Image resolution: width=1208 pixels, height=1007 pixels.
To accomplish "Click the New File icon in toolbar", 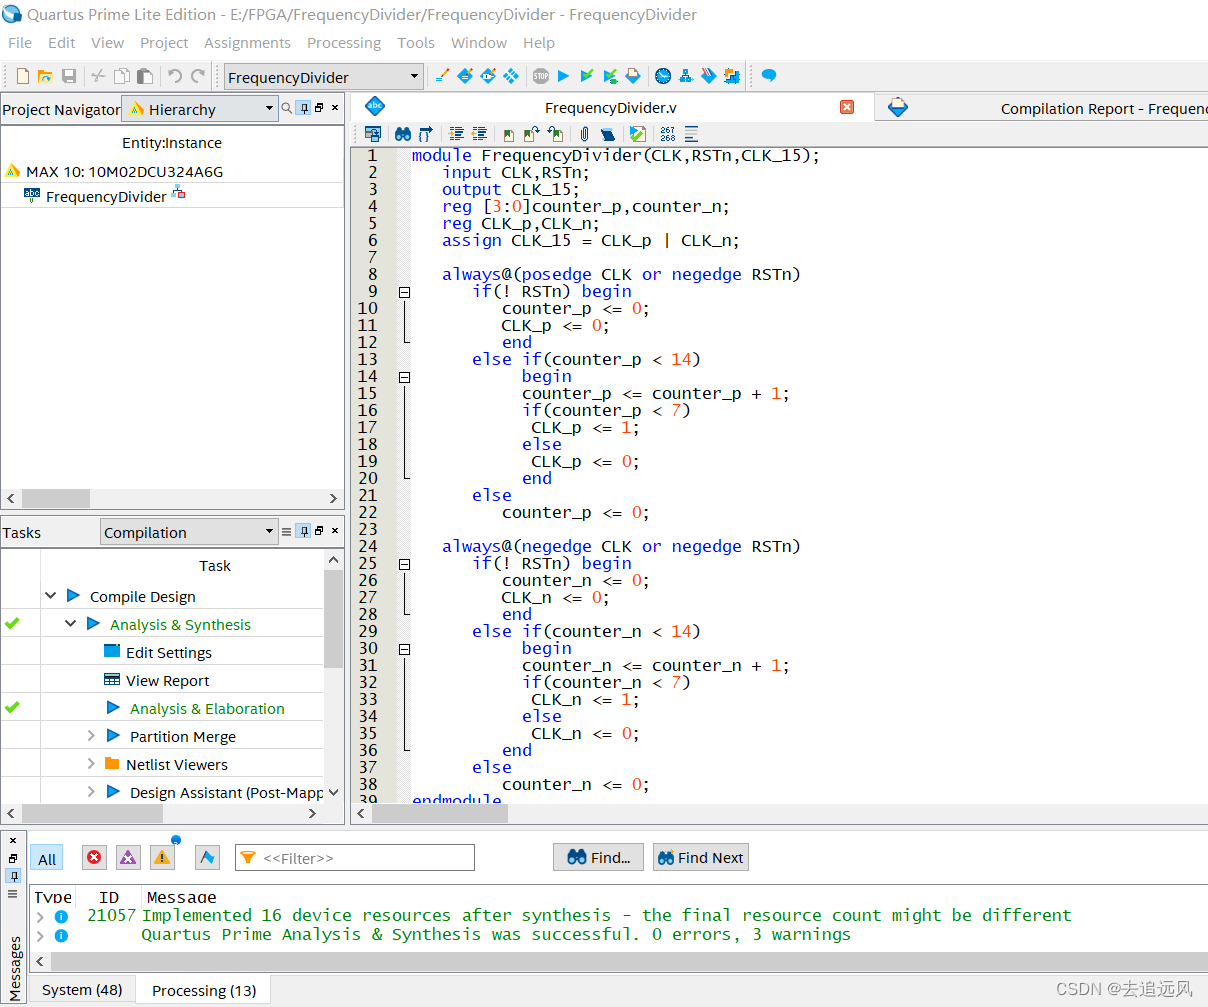I will (x=22, y=76).
